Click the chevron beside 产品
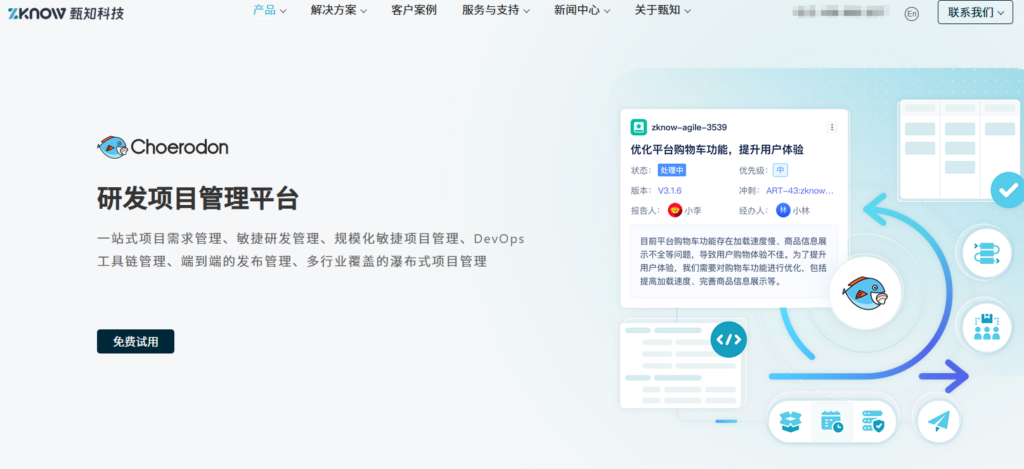Viewport: 1024px width, 469px height. [283, 11]
